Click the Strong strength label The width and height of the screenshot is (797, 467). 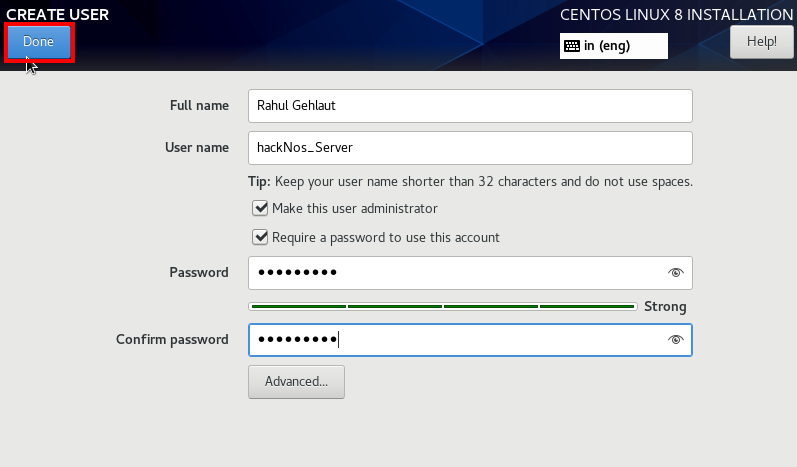[665, 306]
